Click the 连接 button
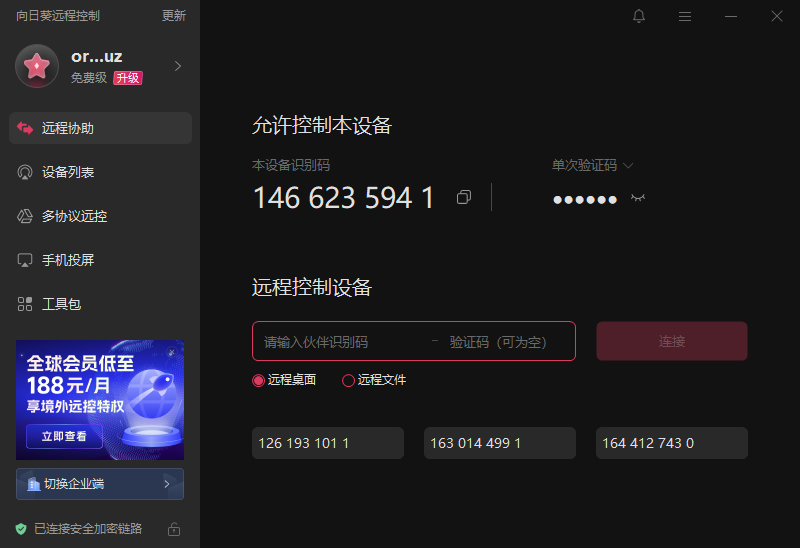The height and width of the screenshot is (548, 800). 672,341
